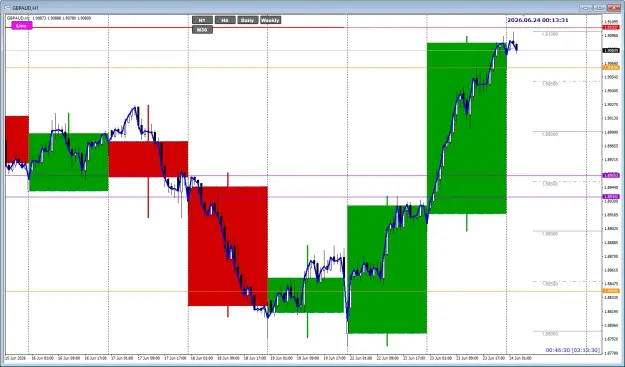The image size is (625, 367).
Task: Click the magenta Line button
Action: pos(22,26)
